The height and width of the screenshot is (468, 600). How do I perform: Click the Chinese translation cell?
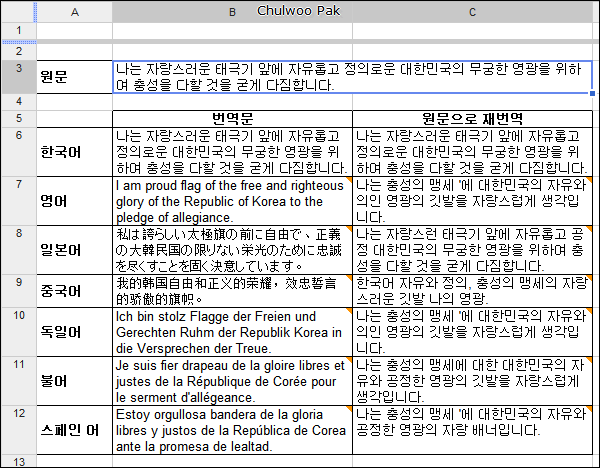click(232, 291)
